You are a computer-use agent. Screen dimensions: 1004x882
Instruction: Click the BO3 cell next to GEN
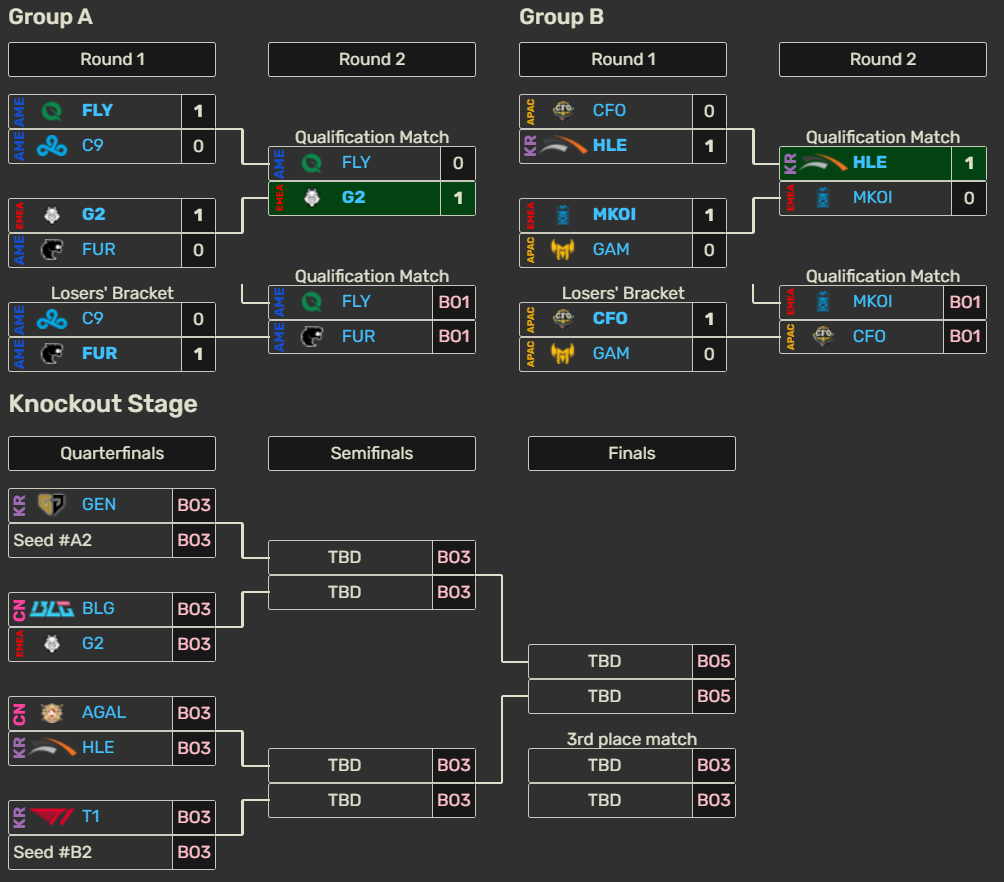(x=194, y=505)
